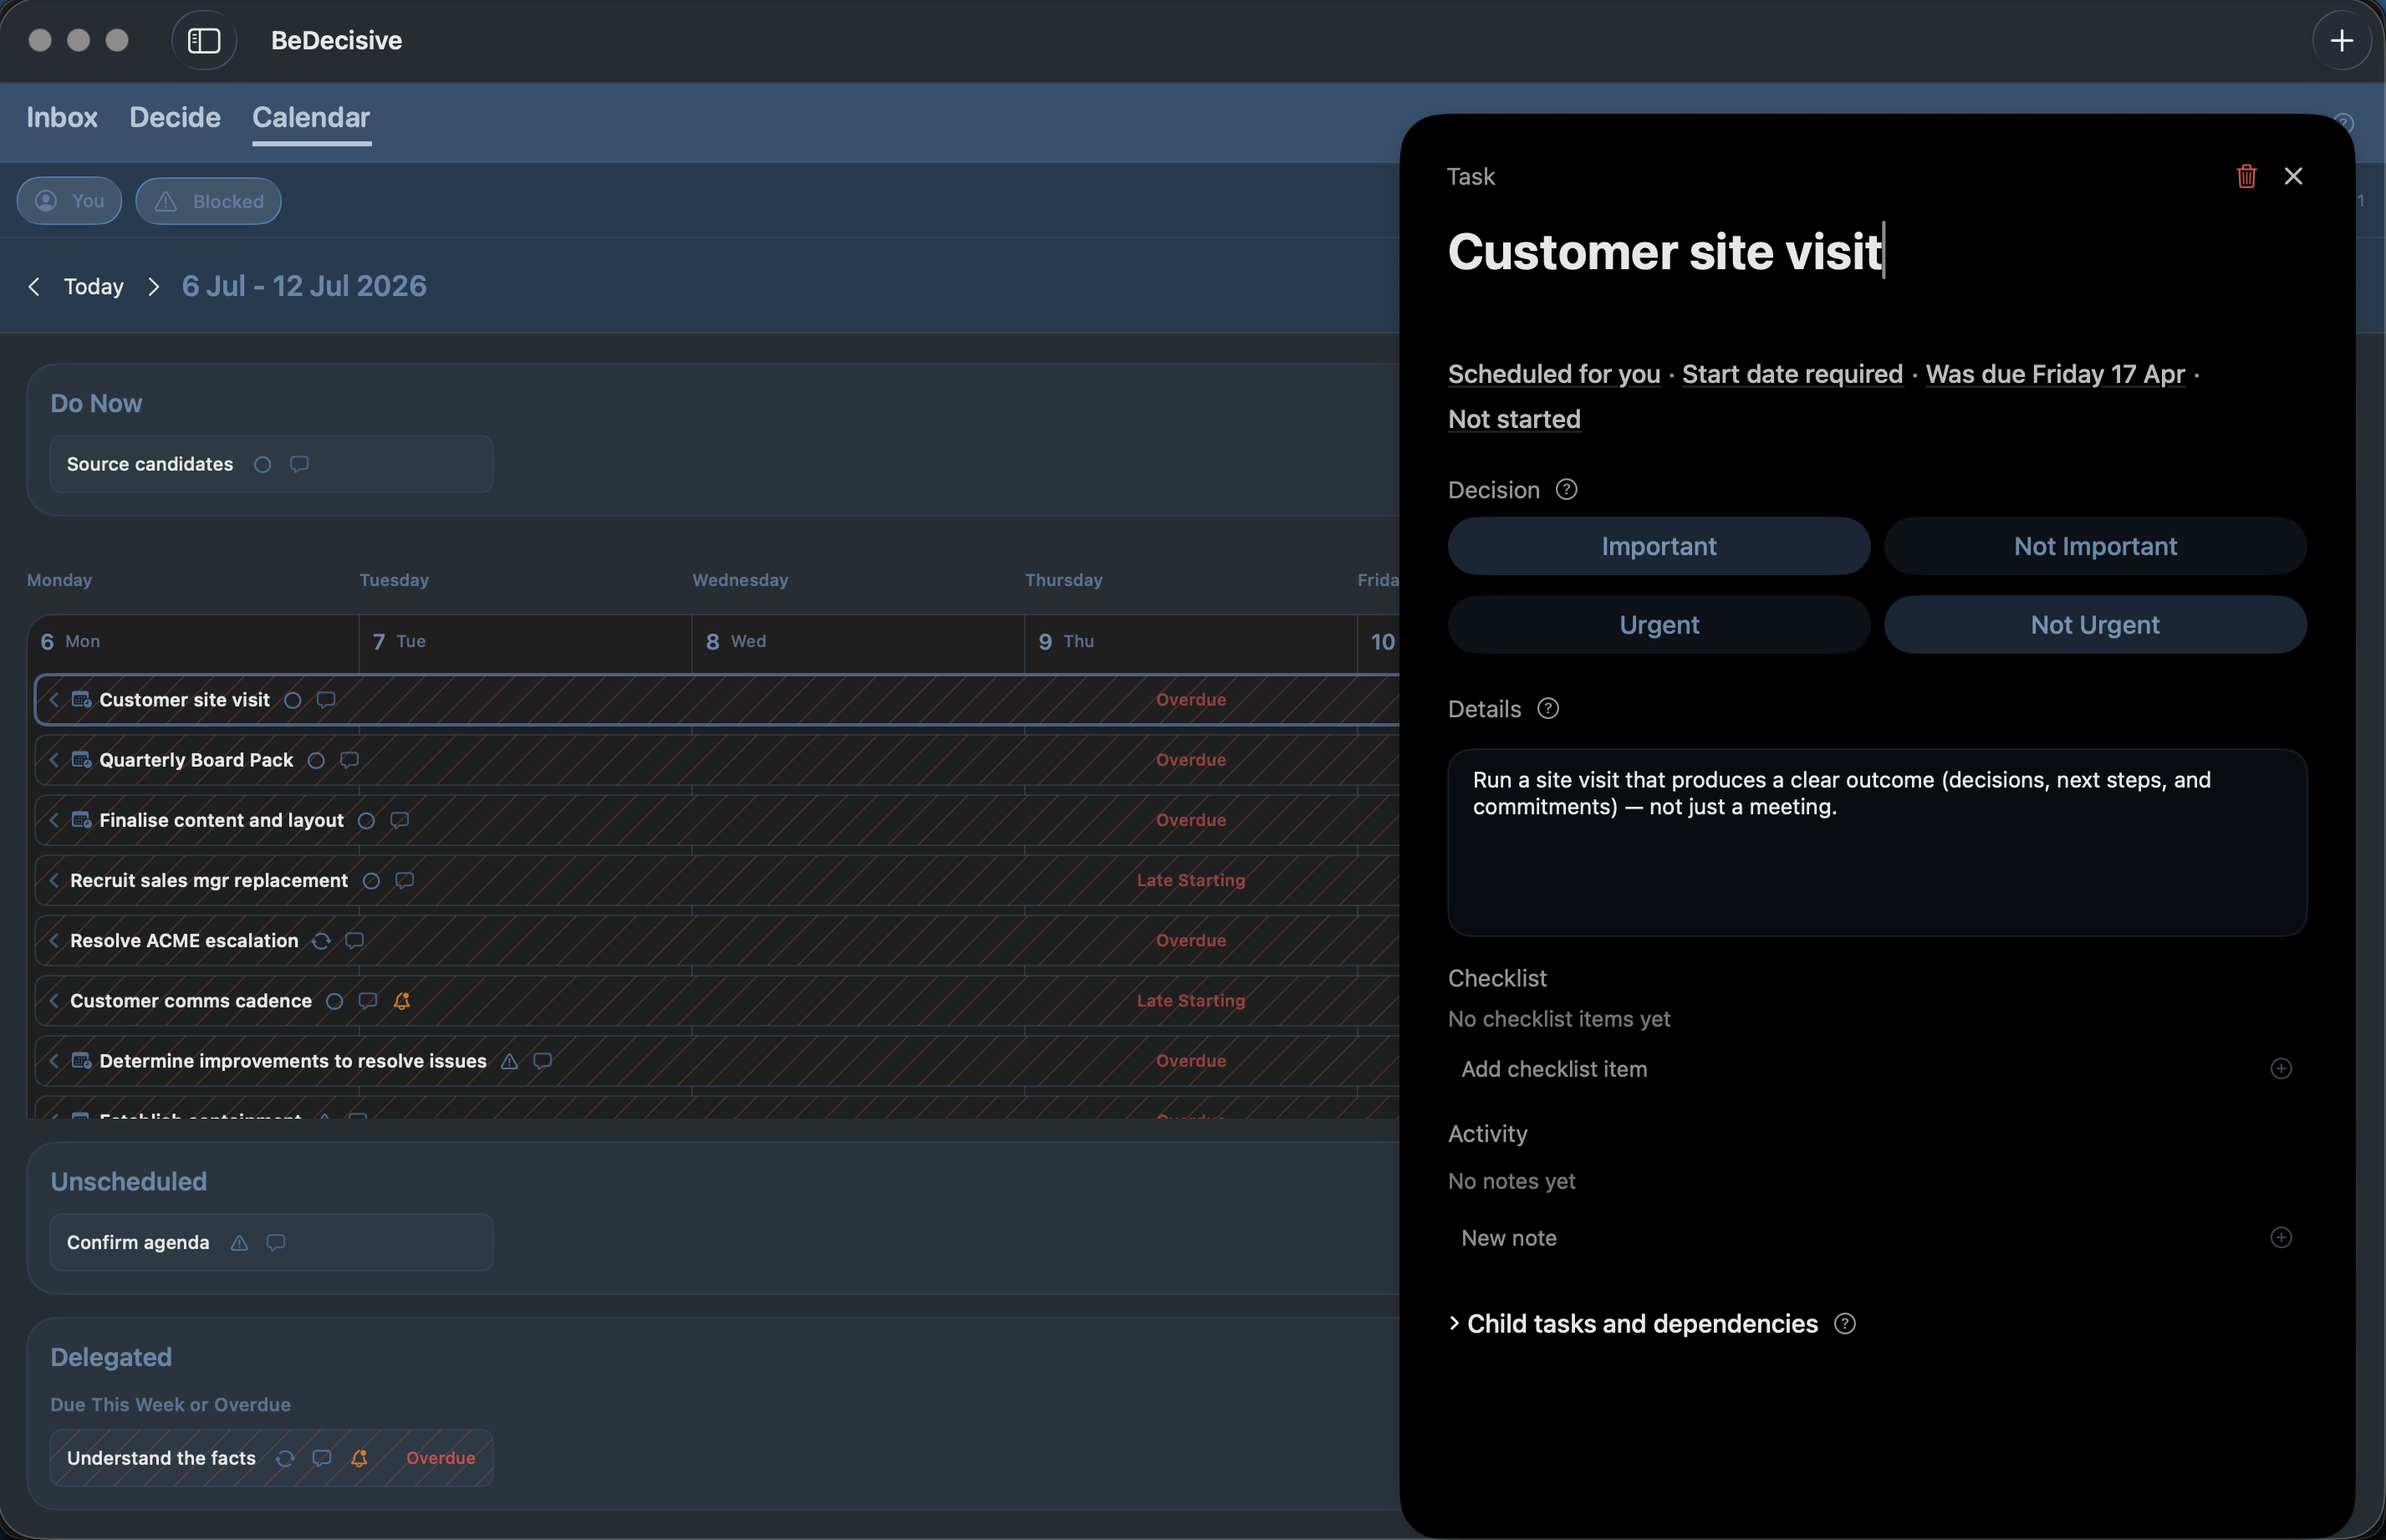Open the Details help question mark
Screen dimensions: 2386x1540
[x=1548, y=709]
